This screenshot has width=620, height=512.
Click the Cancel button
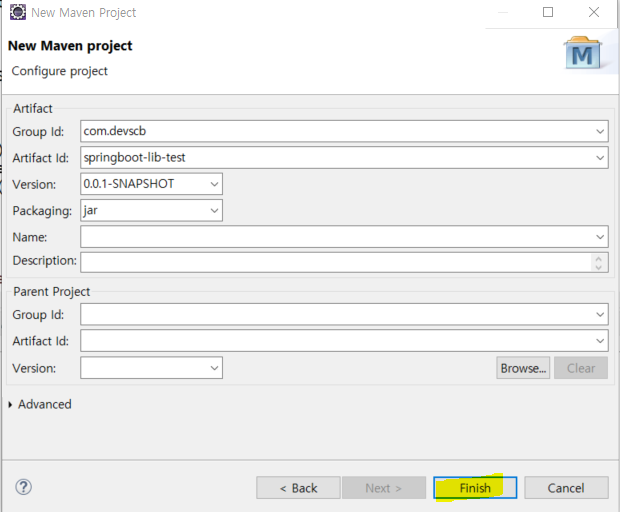tap(566, 487)
